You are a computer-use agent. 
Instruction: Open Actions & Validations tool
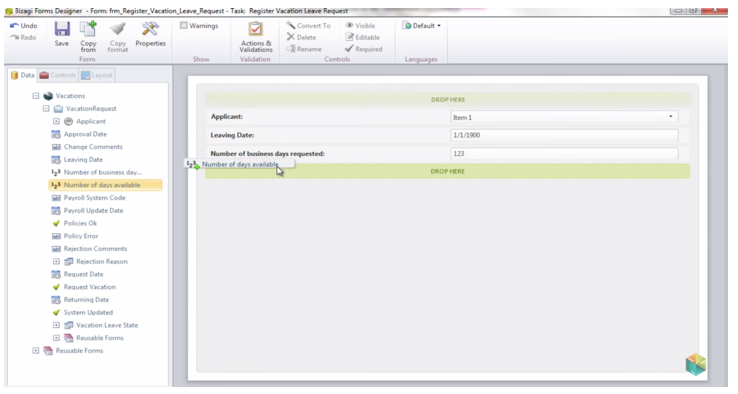(x=256, y=30)
